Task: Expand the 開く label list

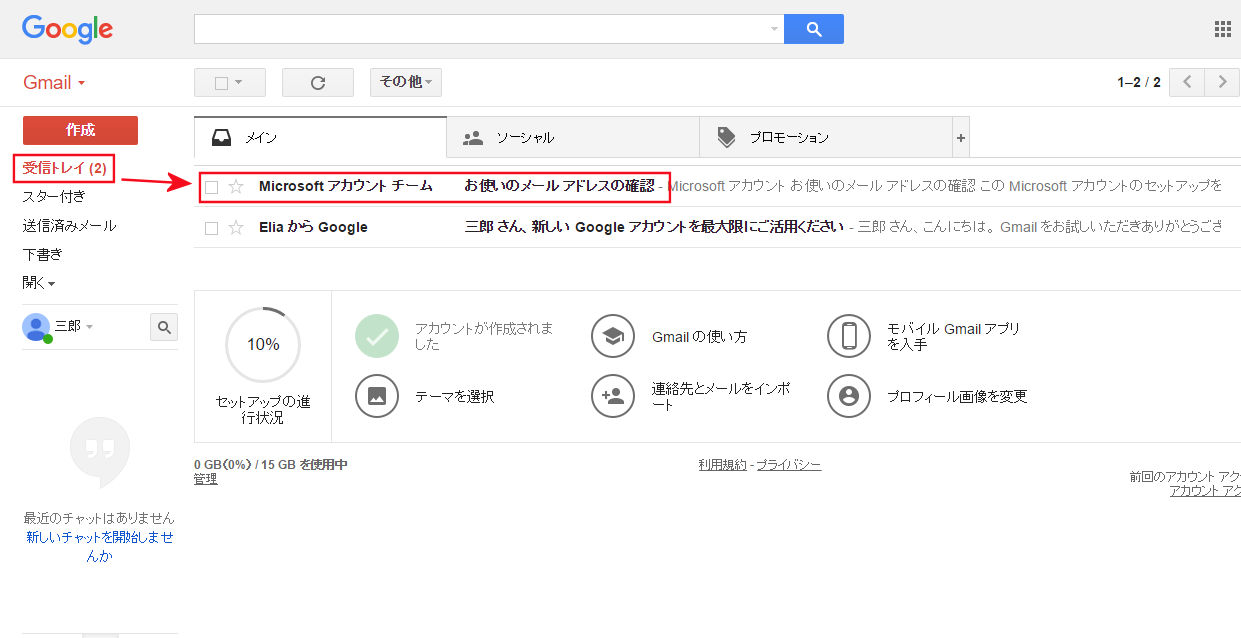Action: 39,283
